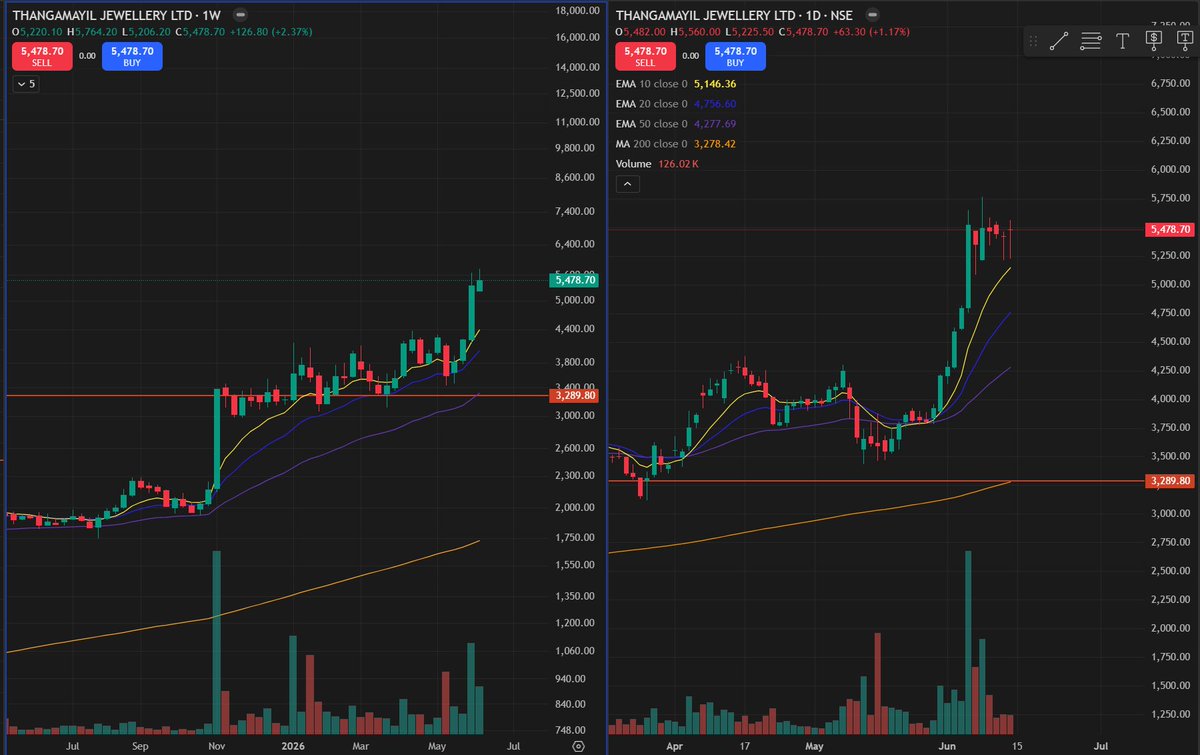
Task: Click SELL 5,478.70 on the daily chart
Action: pyautogui.click(x=646, y=56)
